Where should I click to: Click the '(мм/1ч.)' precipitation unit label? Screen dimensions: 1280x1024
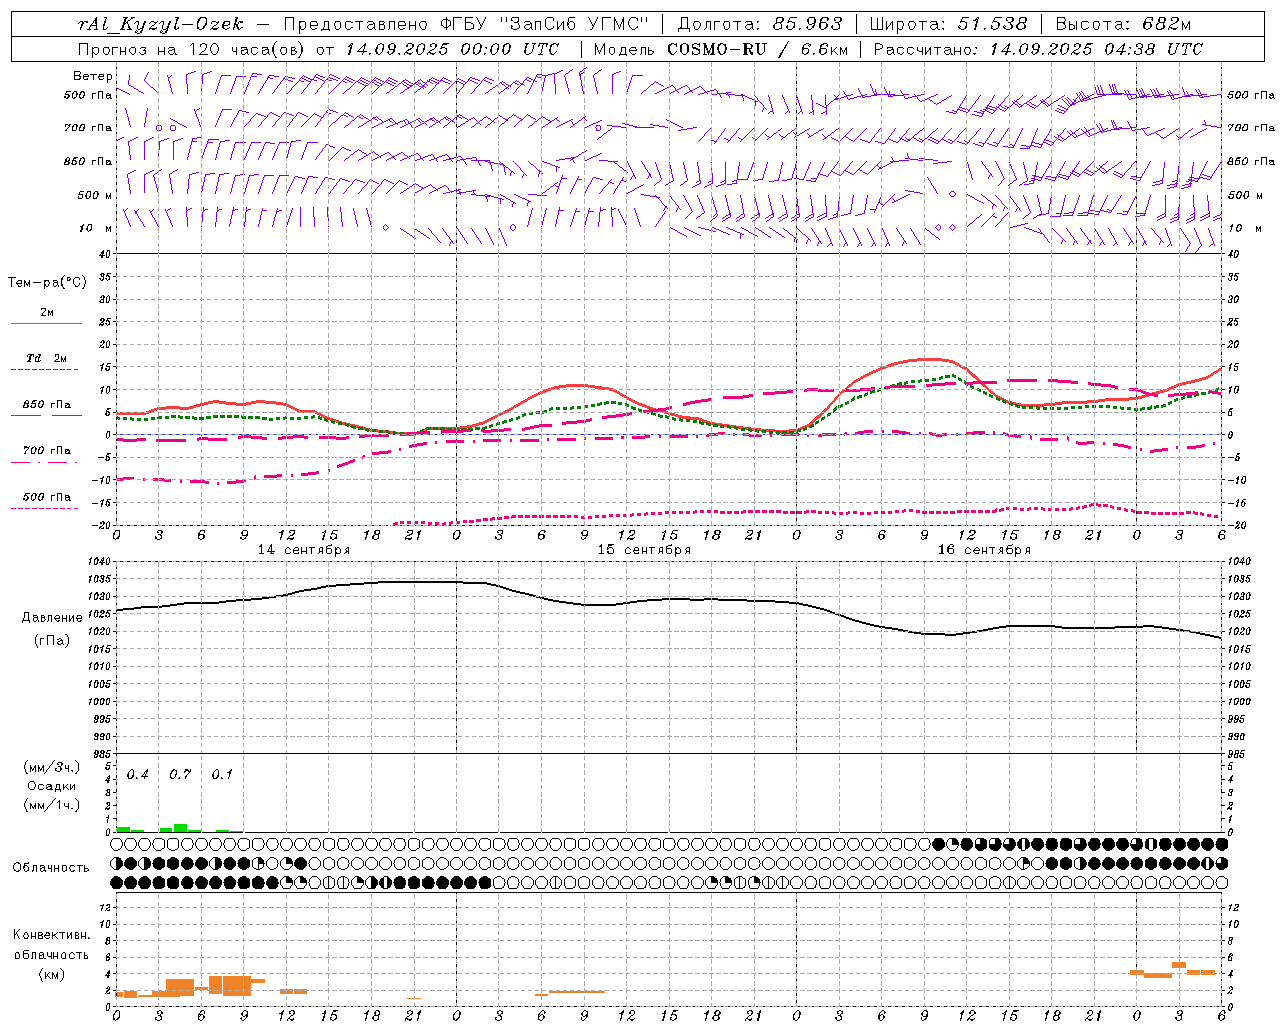tap(52, 805)
